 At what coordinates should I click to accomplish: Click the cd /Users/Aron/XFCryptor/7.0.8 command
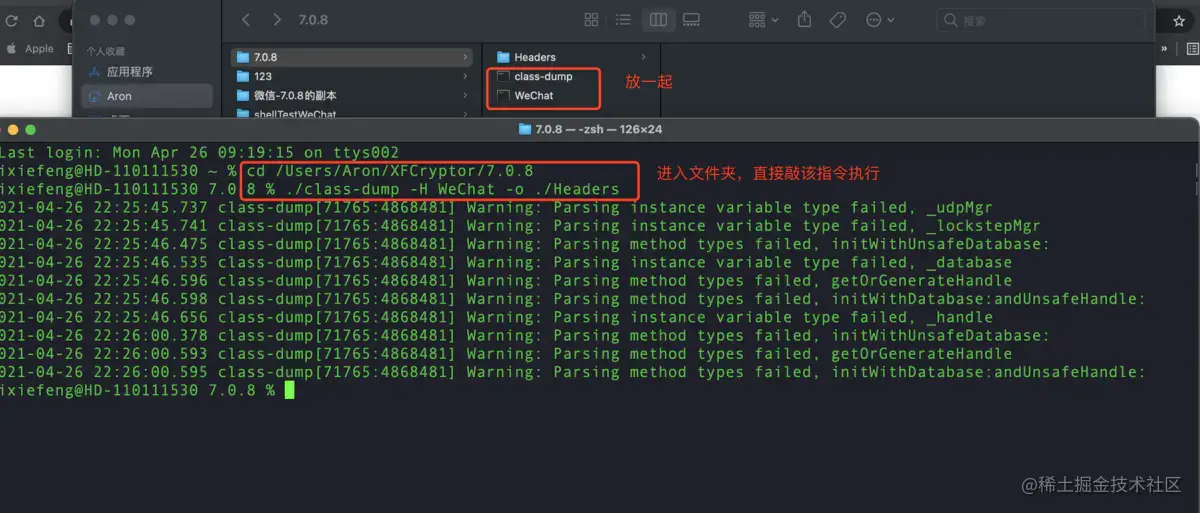point(391,171)
